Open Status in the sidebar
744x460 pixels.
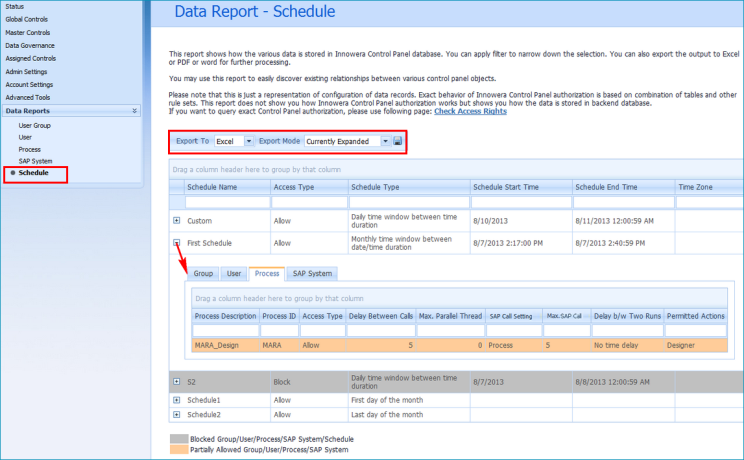15,7
